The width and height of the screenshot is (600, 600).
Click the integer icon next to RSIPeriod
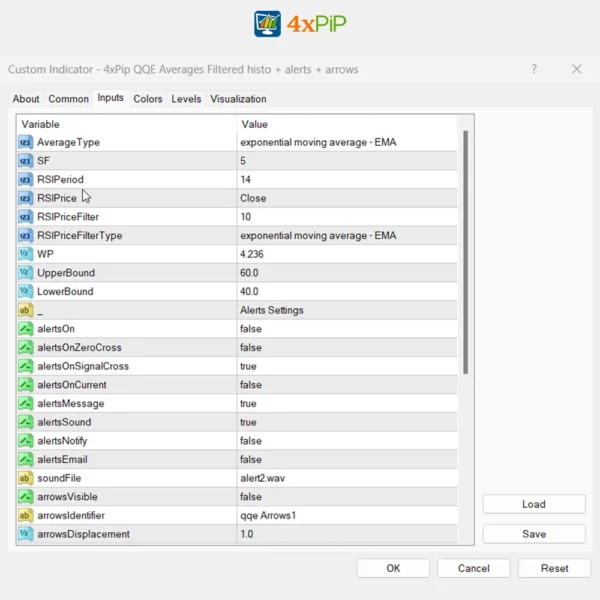(x=26, y=180)
